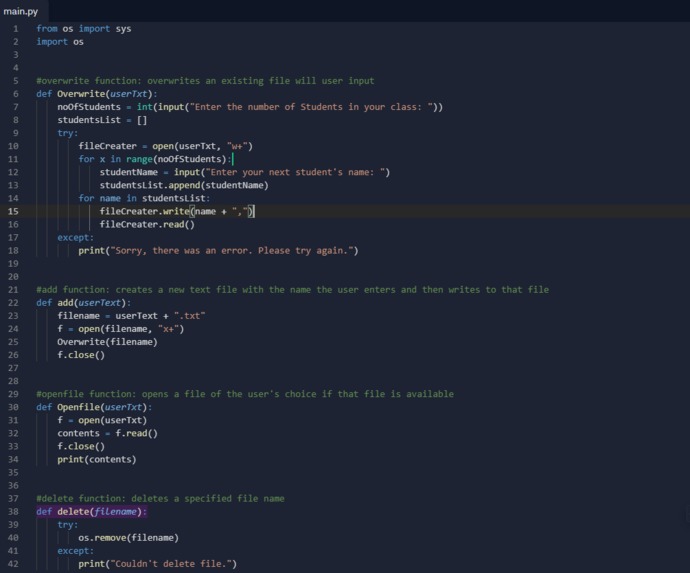Viewport: 690px width, 573px height.
Task: Click the studentName input prompt line
Action: 245,172
